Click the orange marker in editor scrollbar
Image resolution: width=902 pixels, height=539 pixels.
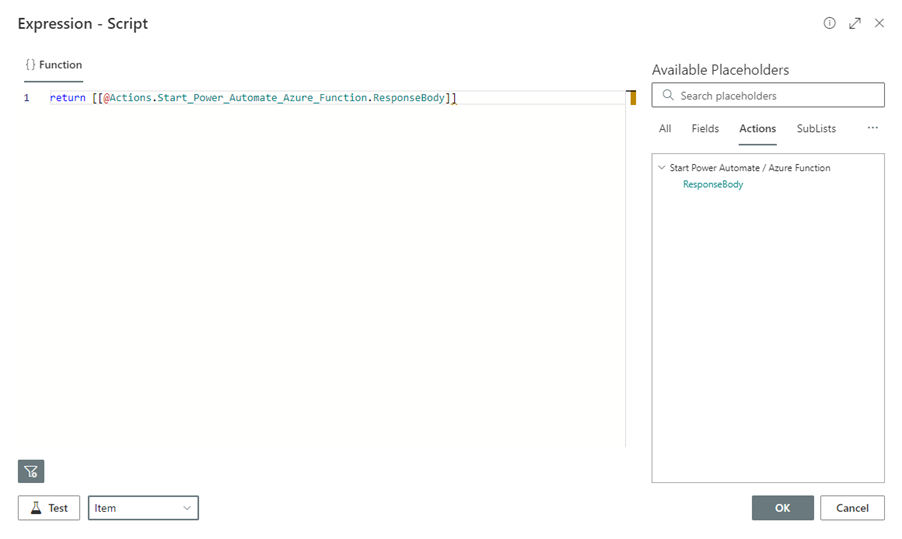632,98
